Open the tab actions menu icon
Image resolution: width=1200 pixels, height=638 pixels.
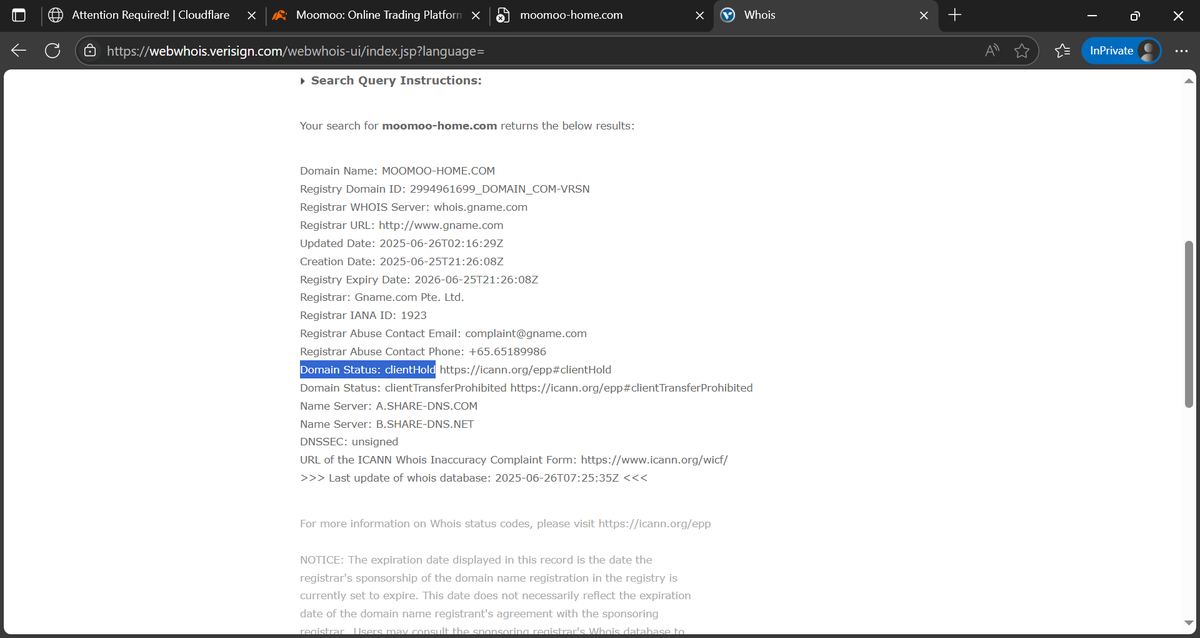[18, 15]
